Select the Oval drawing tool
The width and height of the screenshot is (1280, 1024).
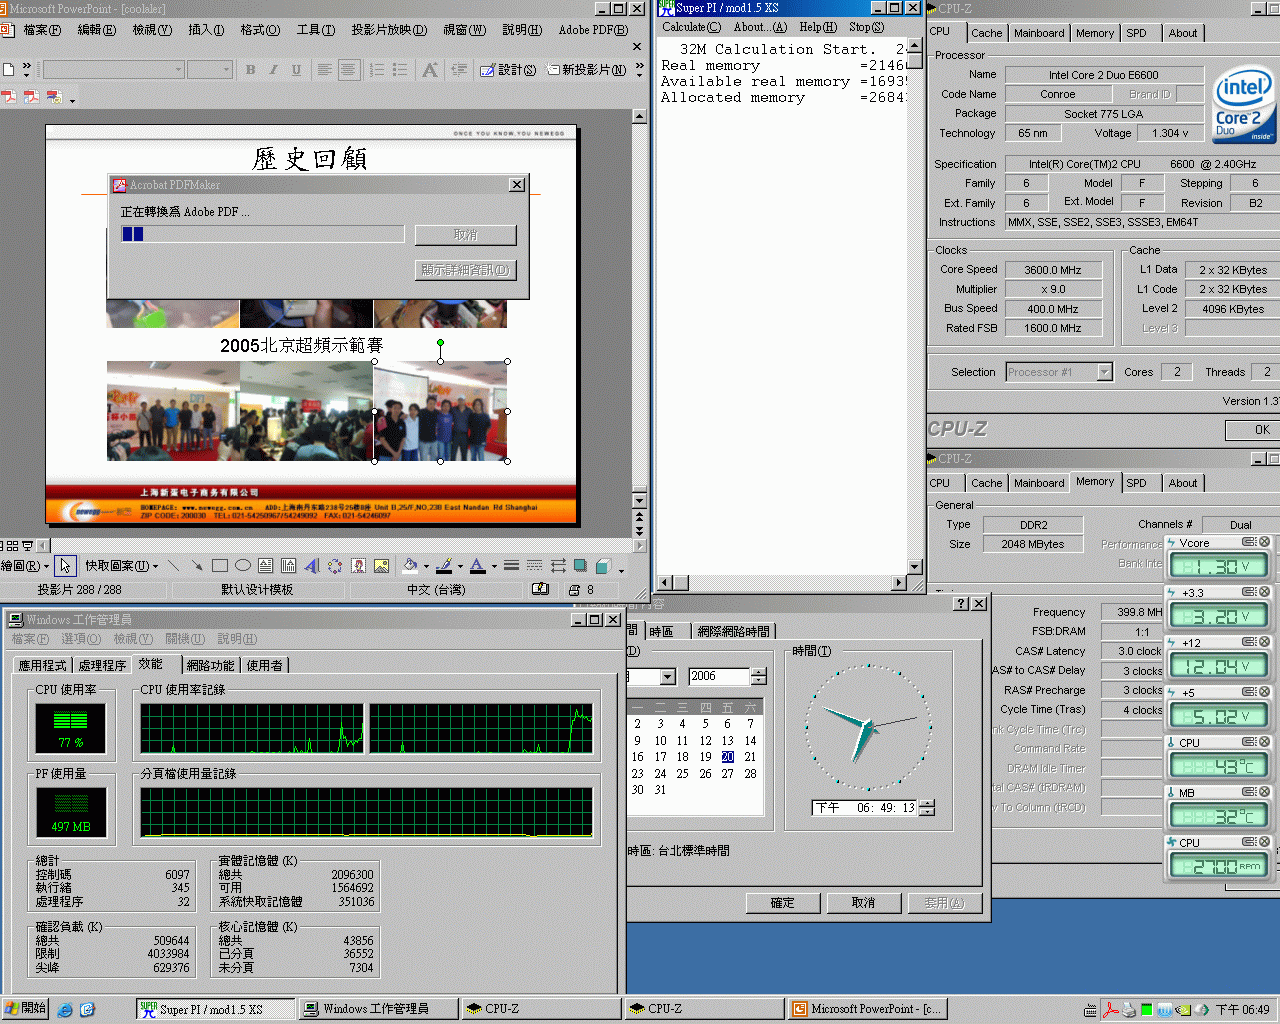tap(242, 566)
